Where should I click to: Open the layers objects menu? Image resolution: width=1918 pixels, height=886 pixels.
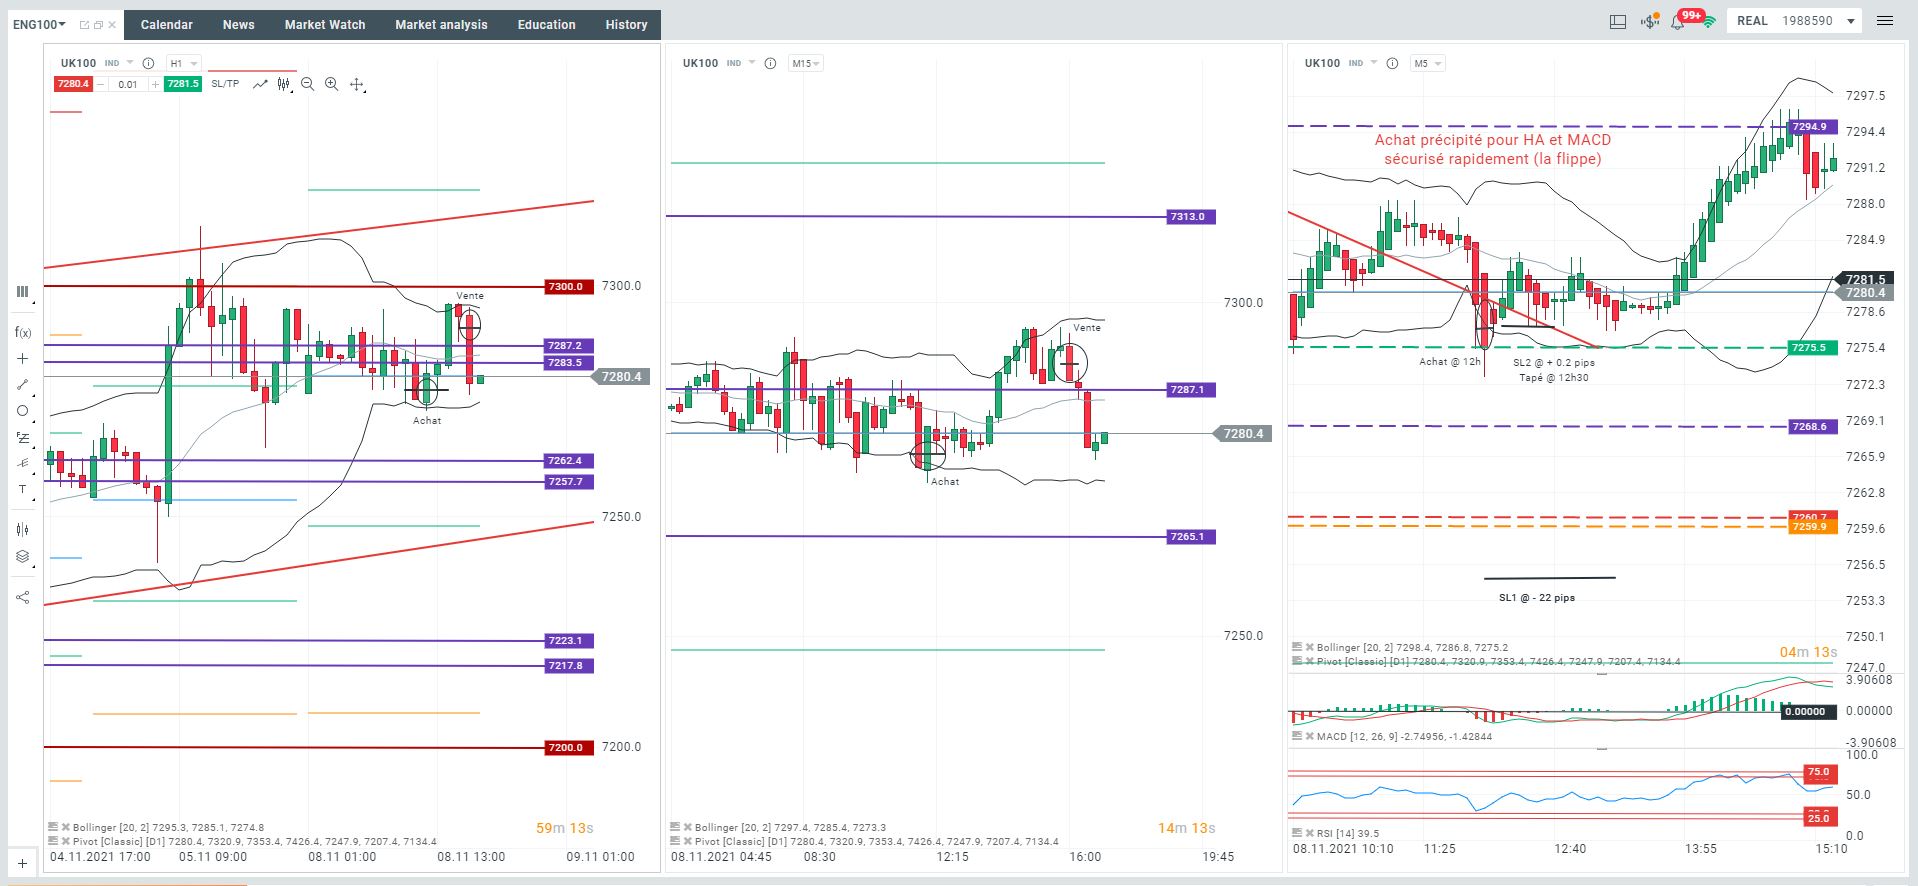(x=22, y=557)
